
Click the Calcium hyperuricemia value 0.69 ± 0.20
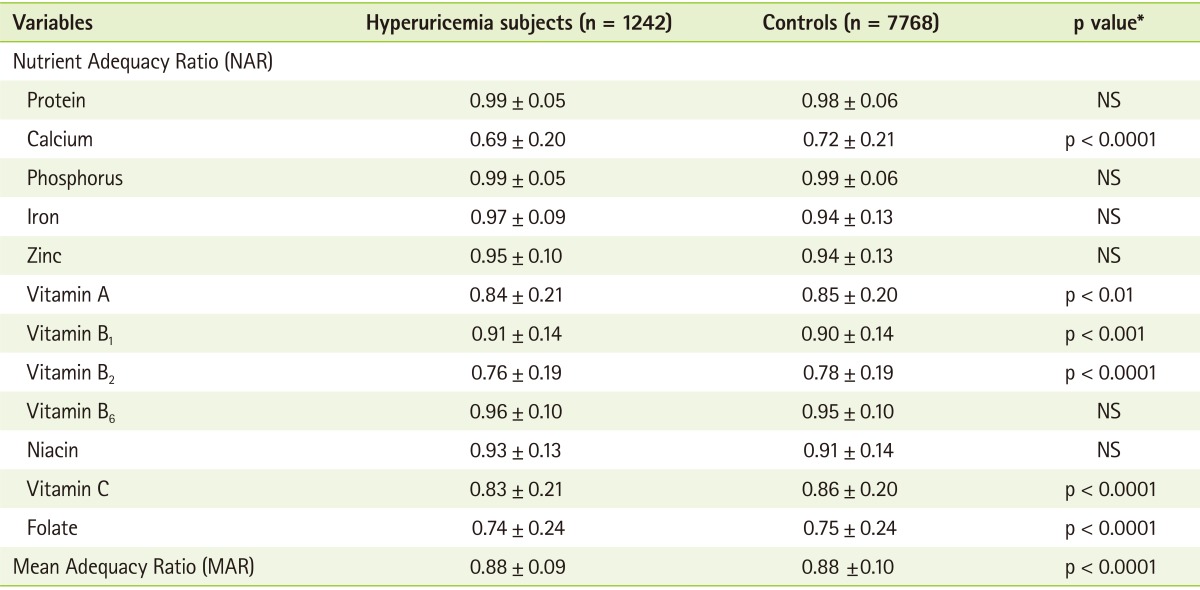(x=517, y=139)
